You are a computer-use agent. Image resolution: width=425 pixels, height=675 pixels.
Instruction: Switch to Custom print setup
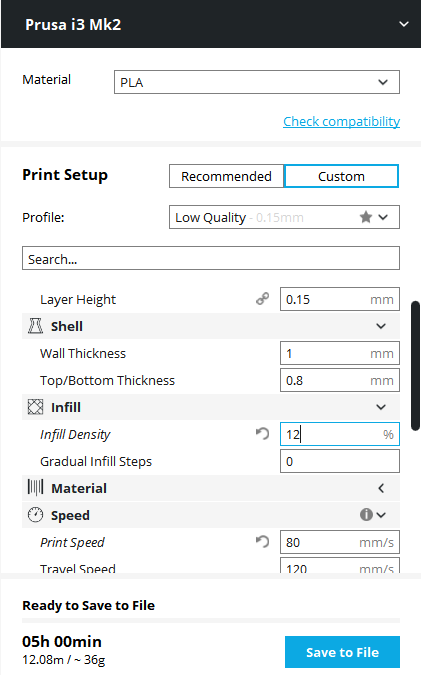click(x=341, y=176)
